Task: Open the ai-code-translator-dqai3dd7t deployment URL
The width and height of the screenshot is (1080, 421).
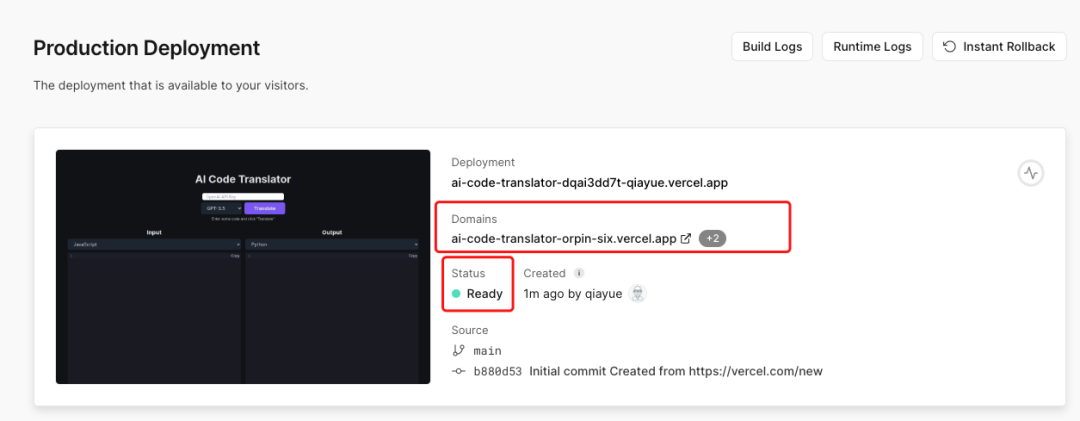Action: point(589,183)
